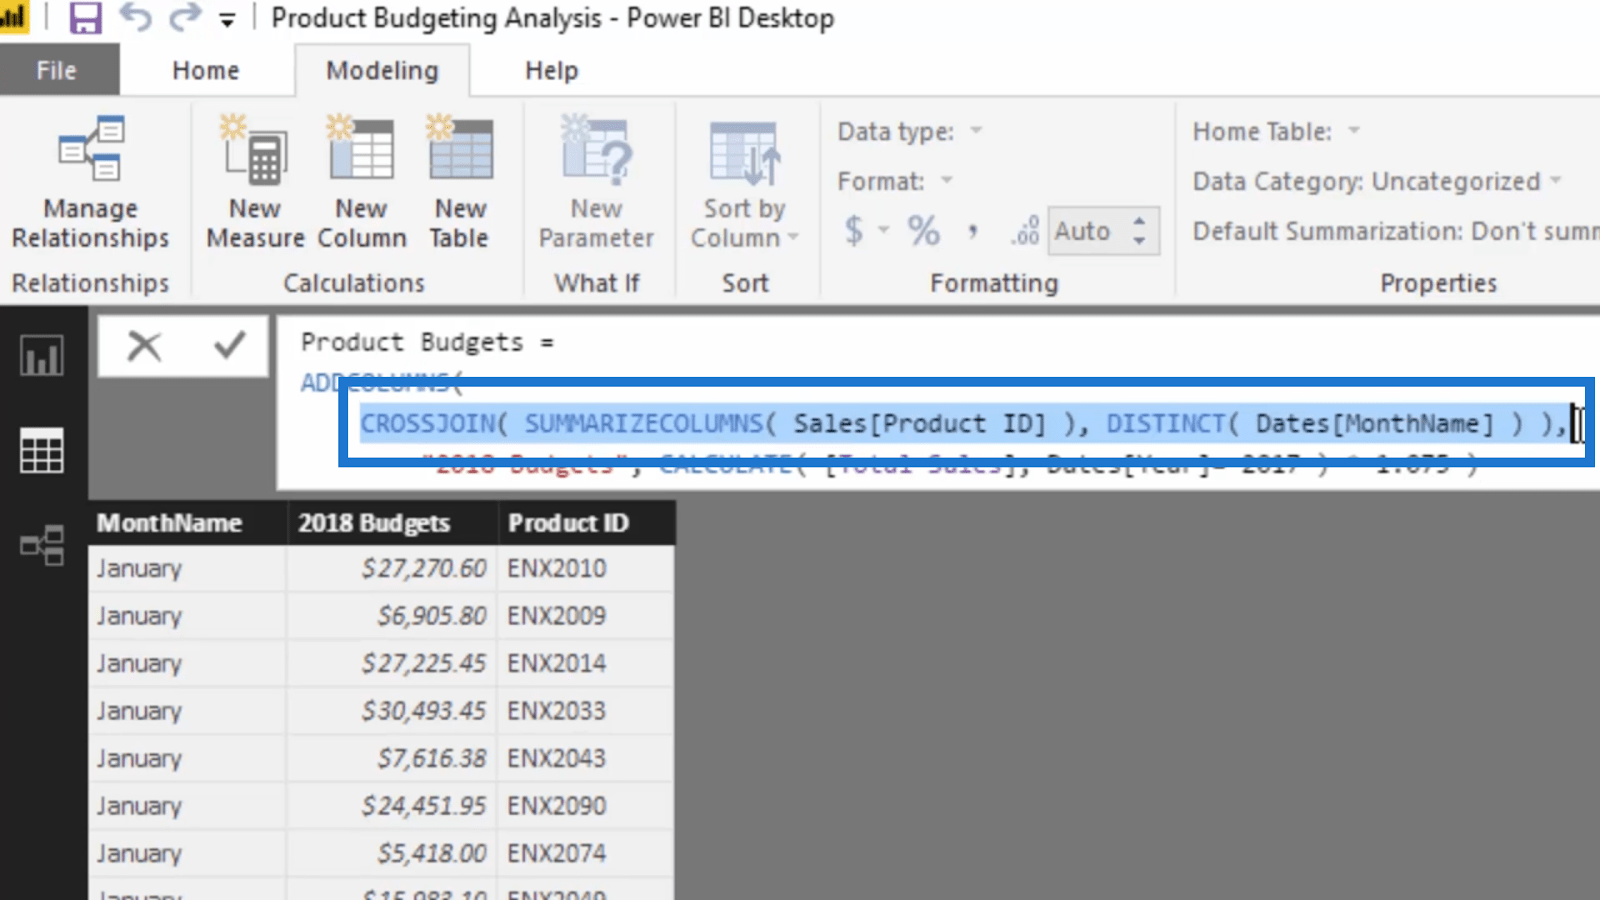The width and height of the screenshot is (1600, 900).
Task: Click the CROSSJOIN formula line
Action: point(964,423)
